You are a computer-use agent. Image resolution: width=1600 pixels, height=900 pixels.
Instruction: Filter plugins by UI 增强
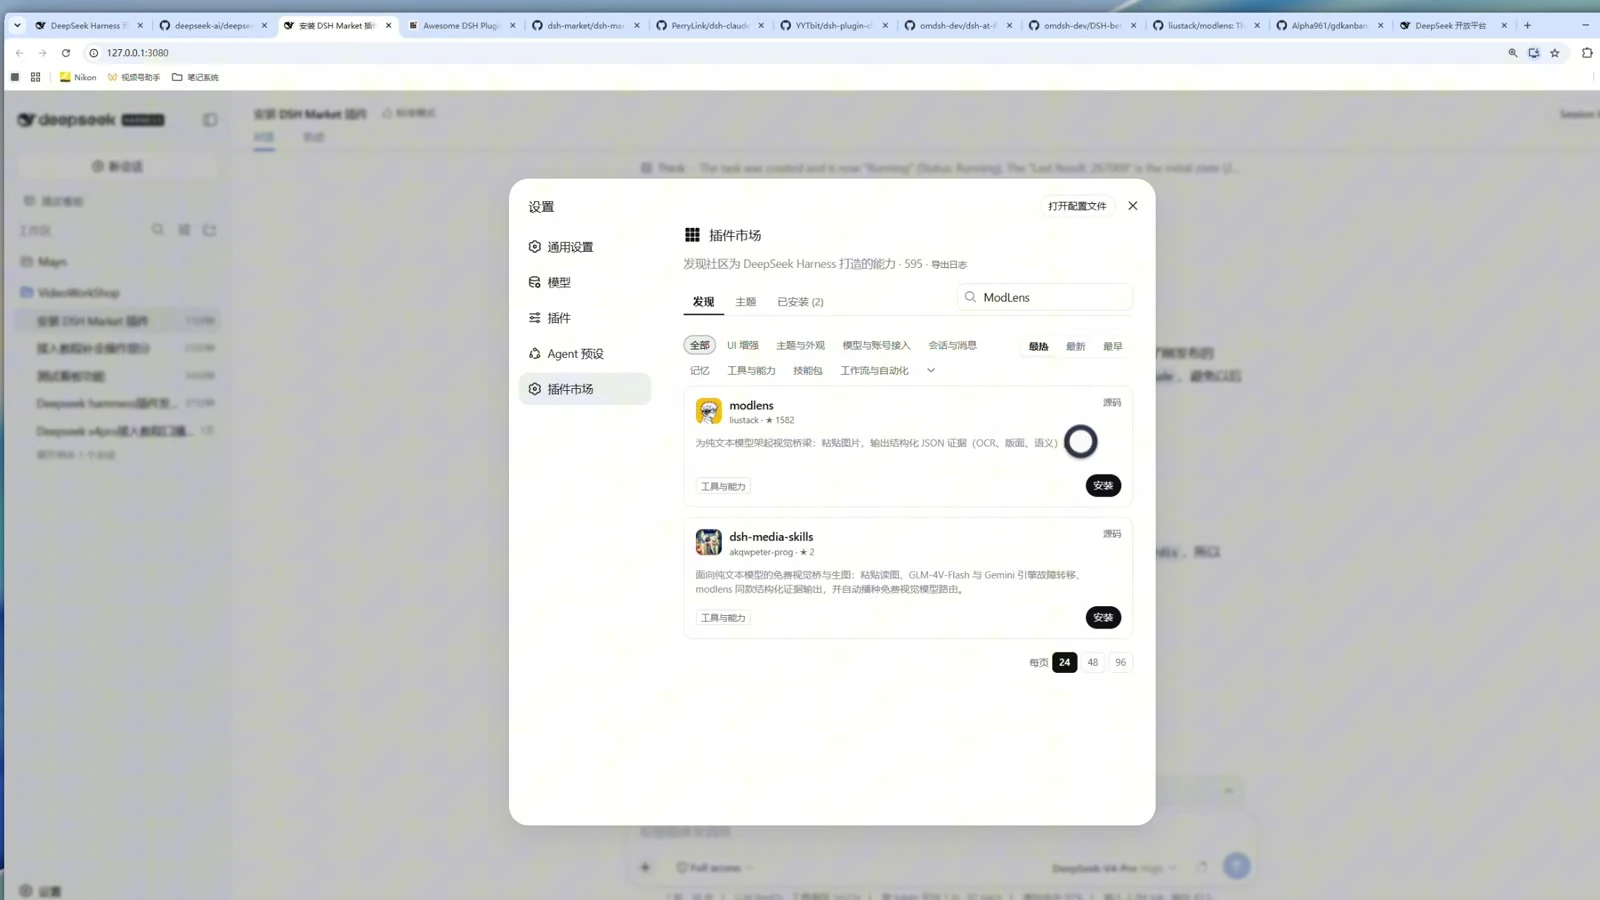742,345
